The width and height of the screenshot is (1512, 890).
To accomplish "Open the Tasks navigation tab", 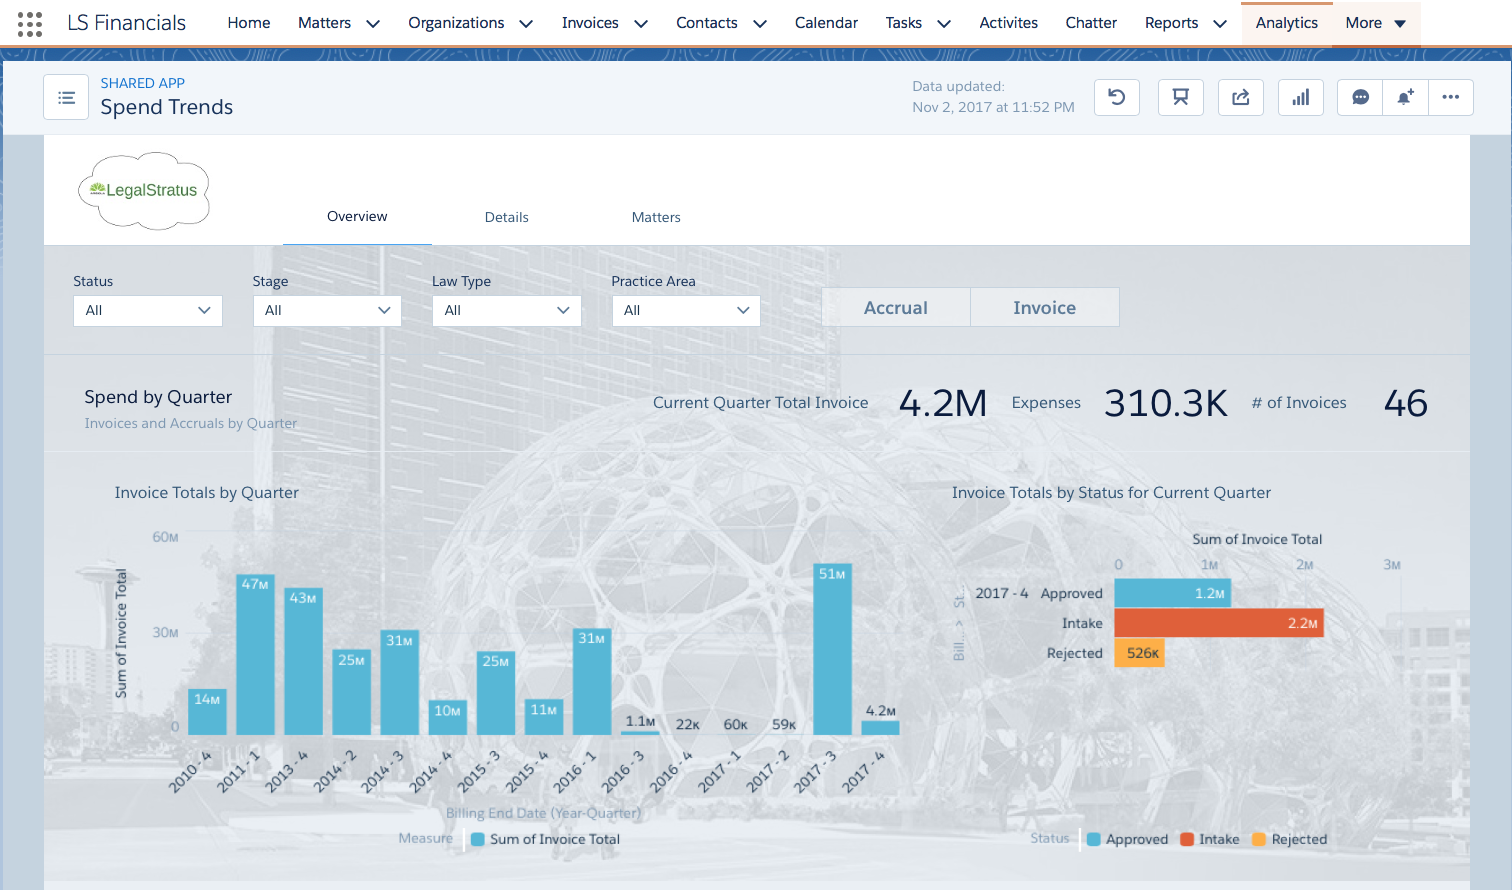I will pos(904,23).
